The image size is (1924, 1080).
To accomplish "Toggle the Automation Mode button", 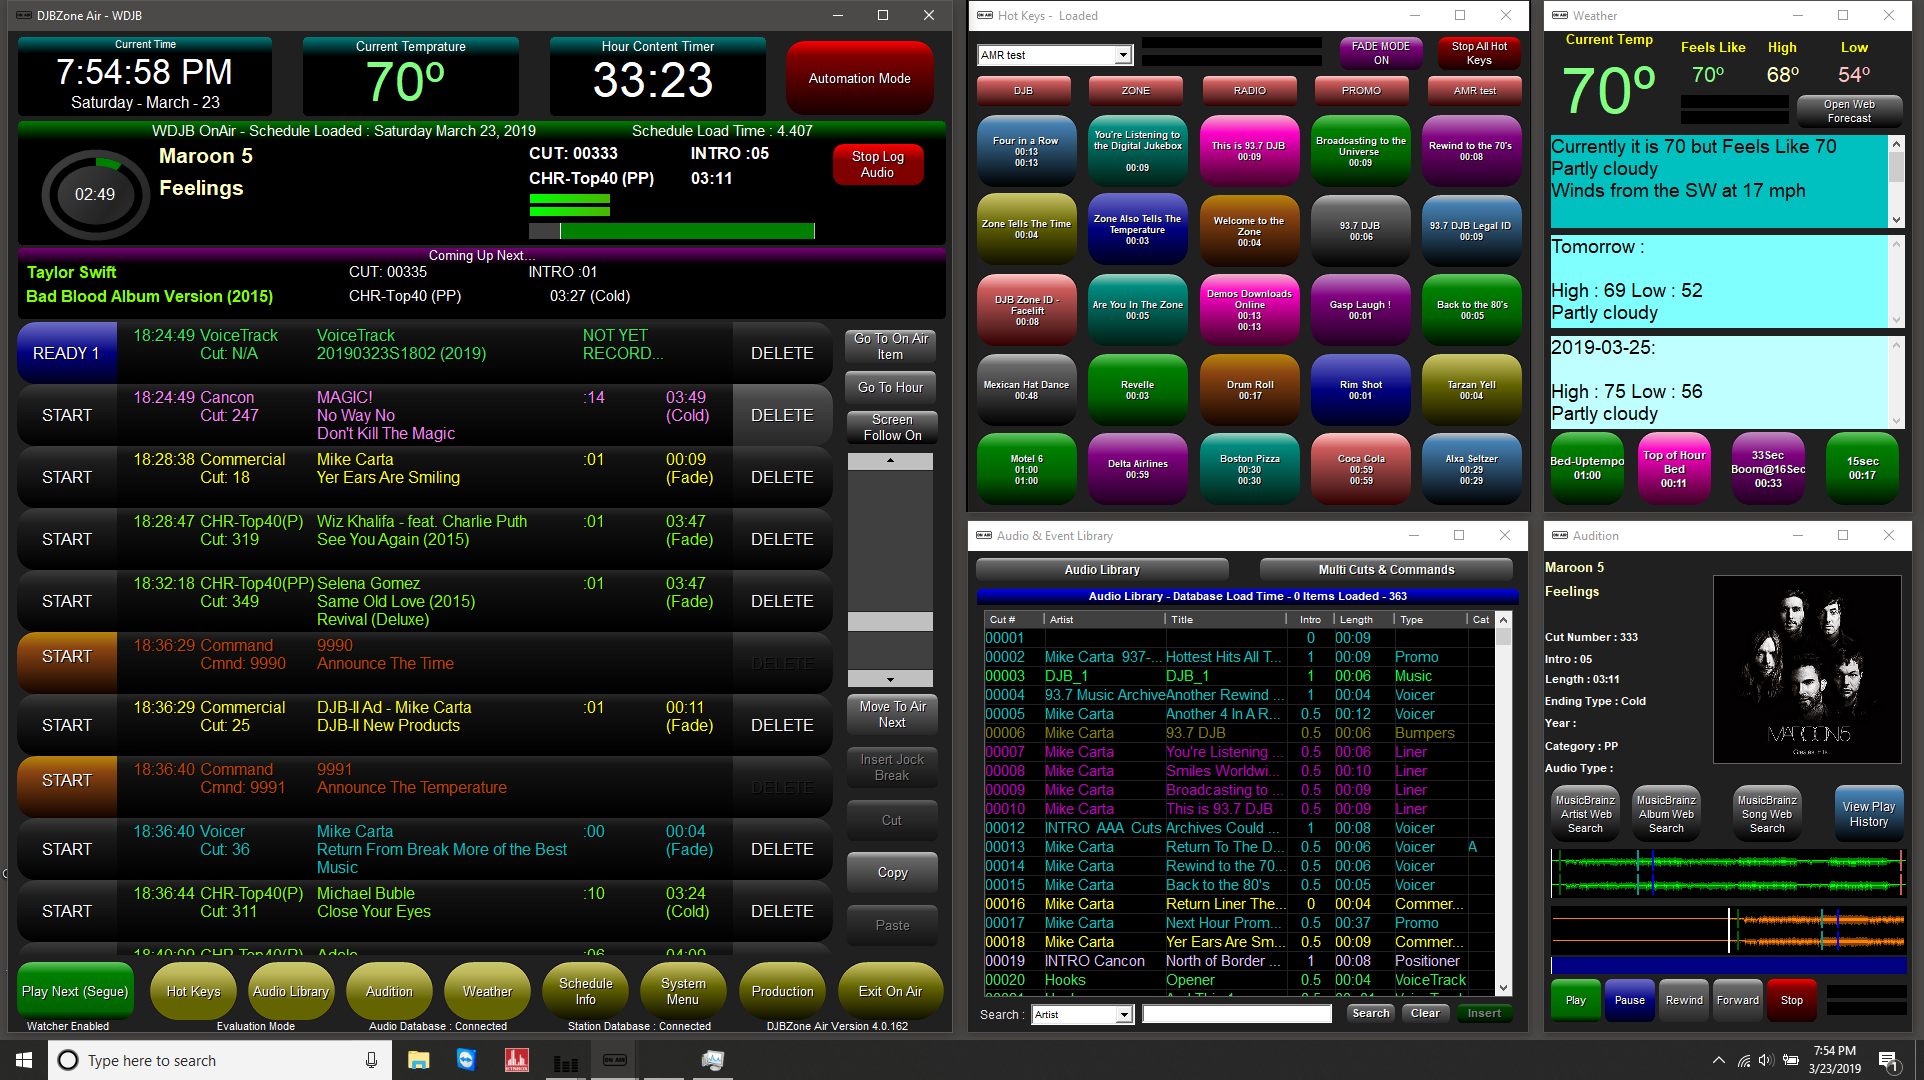I will click(x=859, y=78).
